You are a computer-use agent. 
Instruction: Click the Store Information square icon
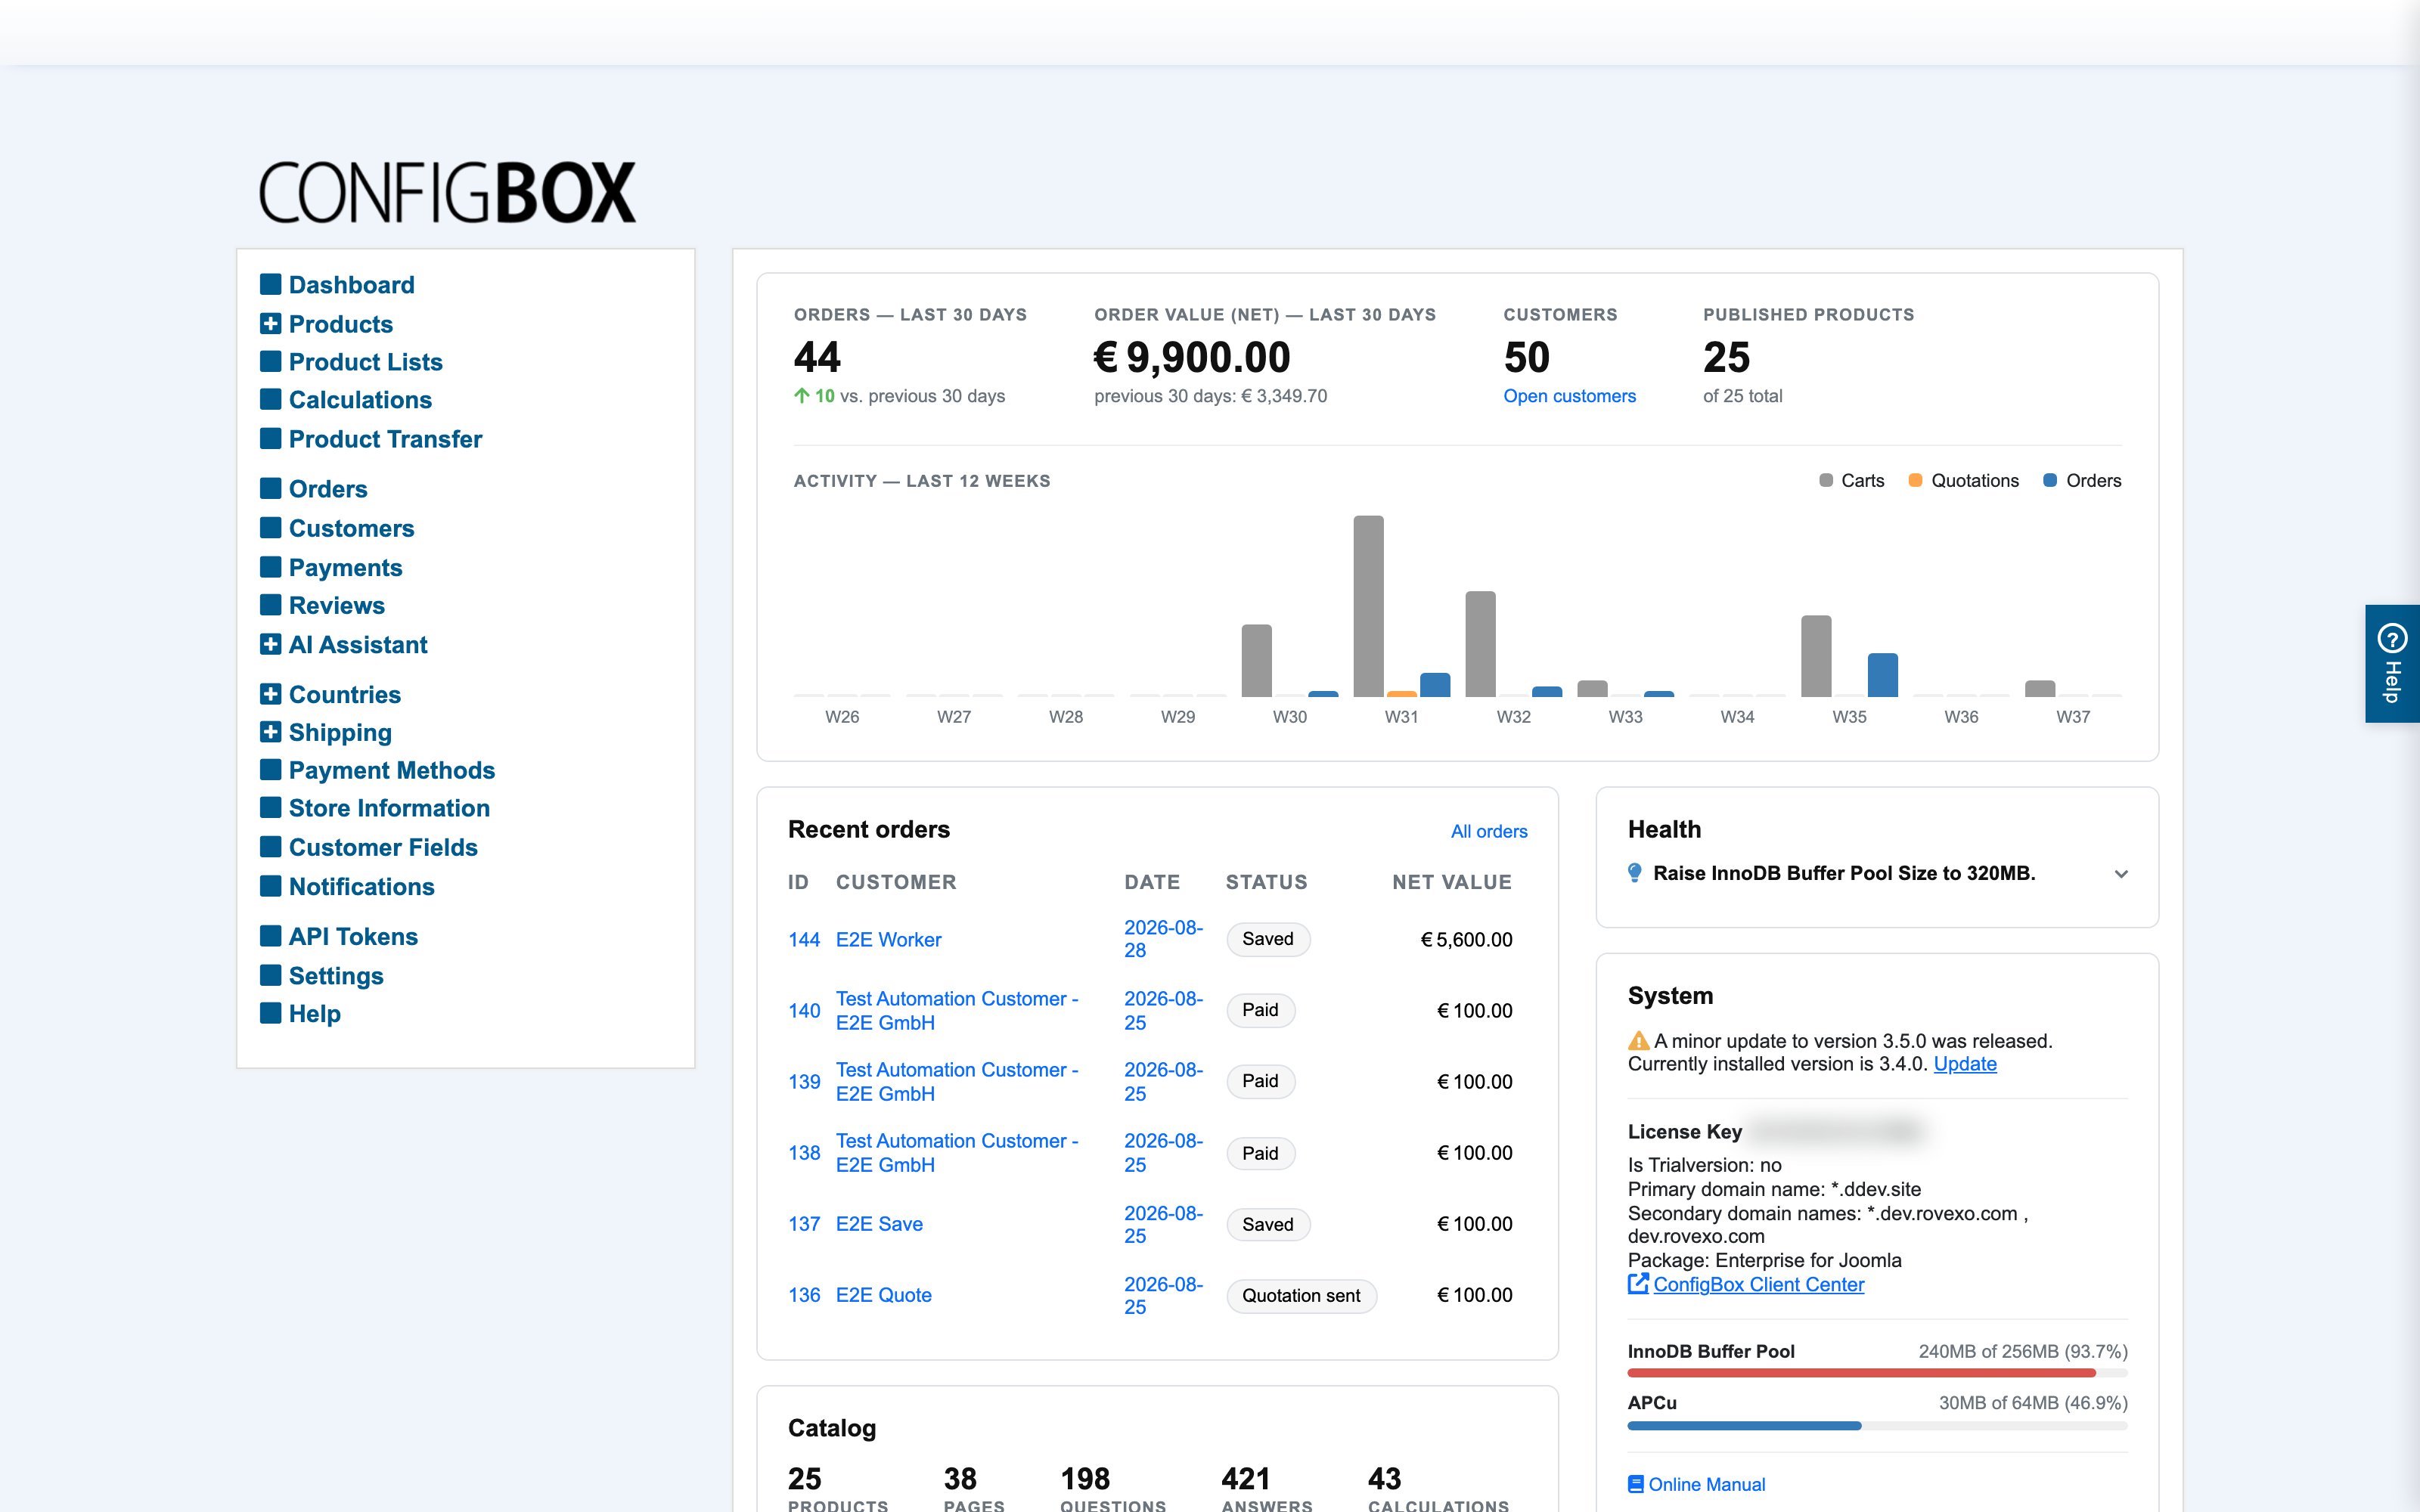(270, 807)
